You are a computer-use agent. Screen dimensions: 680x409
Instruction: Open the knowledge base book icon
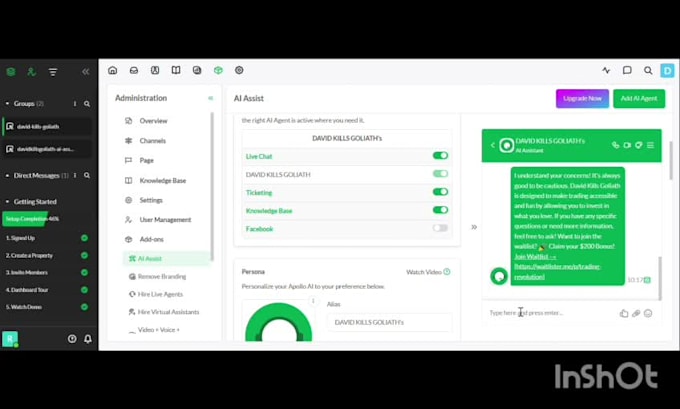tap(176, 70)
